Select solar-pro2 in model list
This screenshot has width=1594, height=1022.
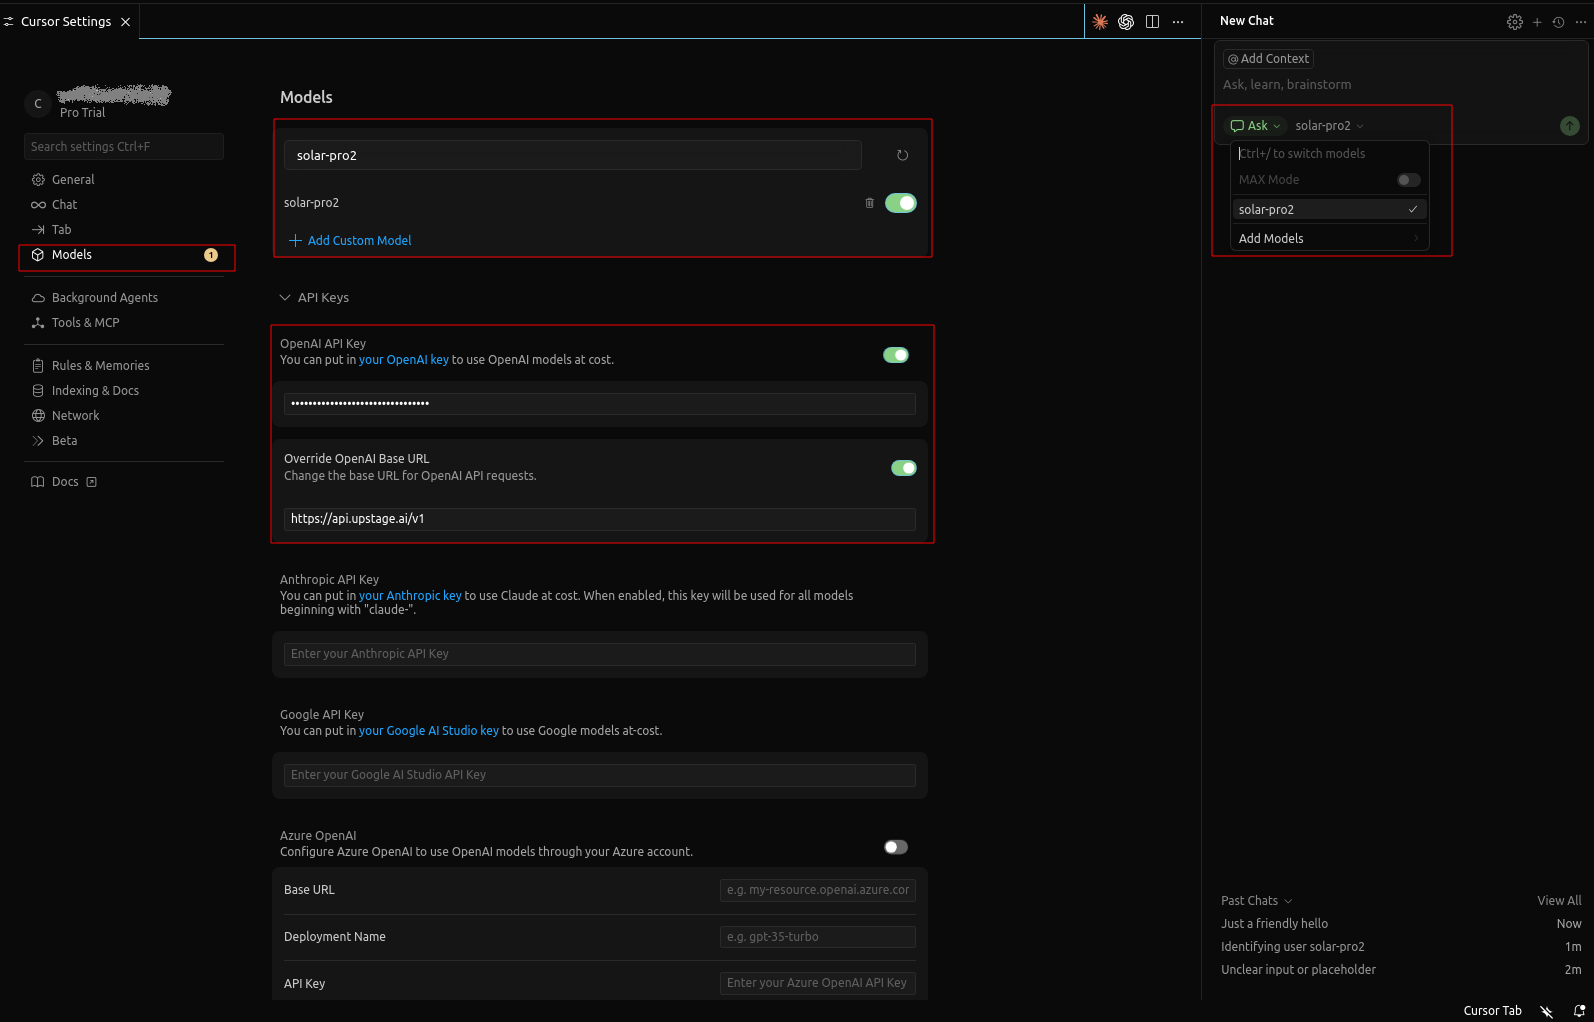1329,209
